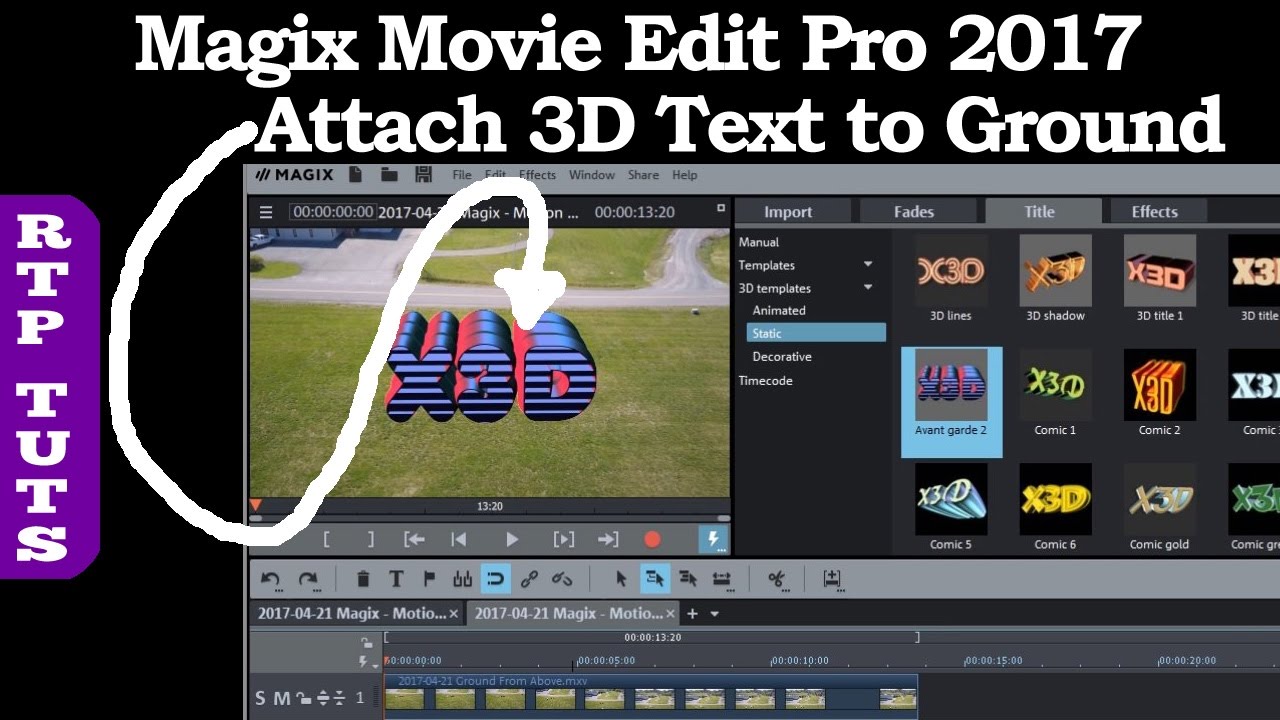
Task: Select Manual in the title categories
Action: (x=759, y=242)
